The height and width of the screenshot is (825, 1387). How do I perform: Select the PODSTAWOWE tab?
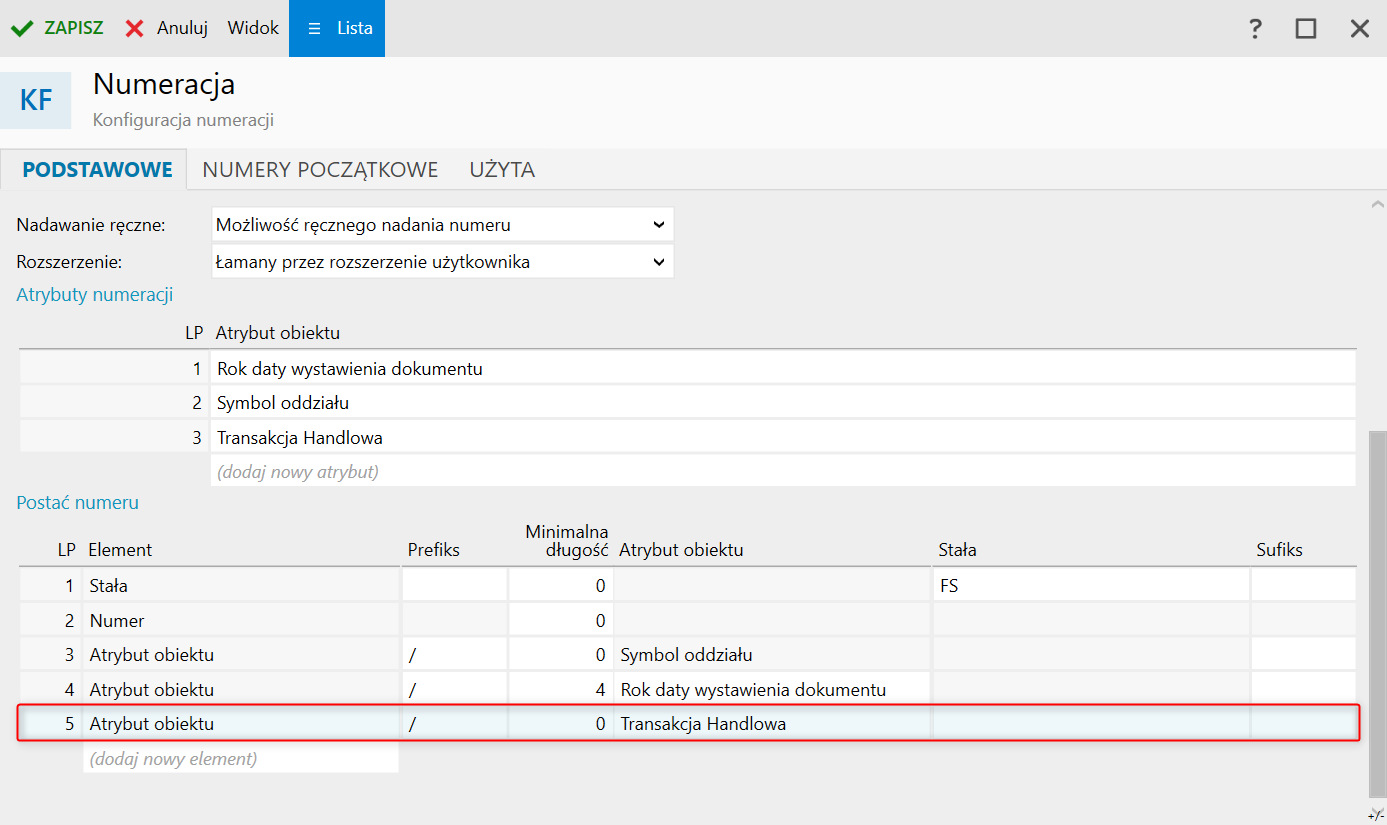(x=97, y=170)
